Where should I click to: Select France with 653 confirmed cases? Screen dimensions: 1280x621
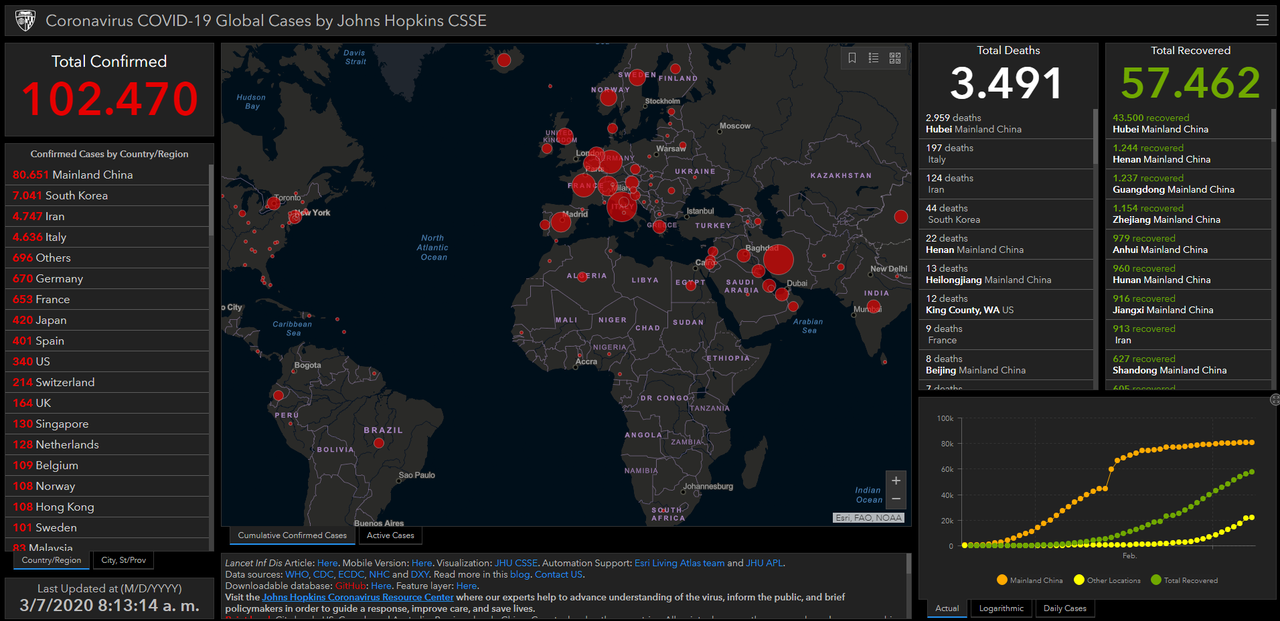108,299
